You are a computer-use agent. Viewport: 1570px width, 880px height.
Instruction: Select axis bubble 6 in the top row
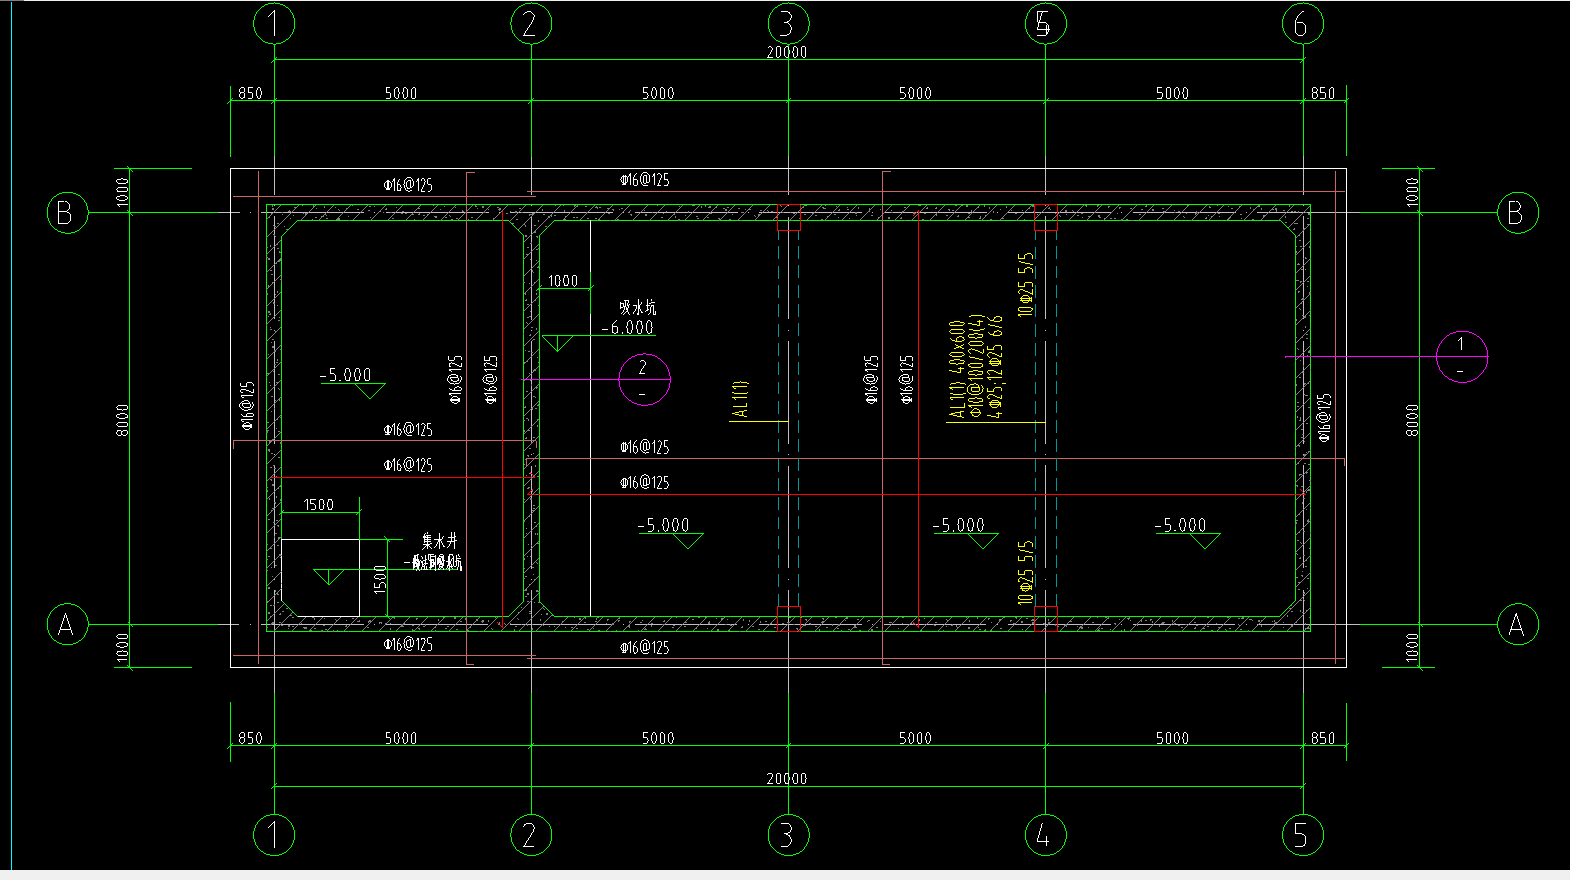(x=1302, y=24)
